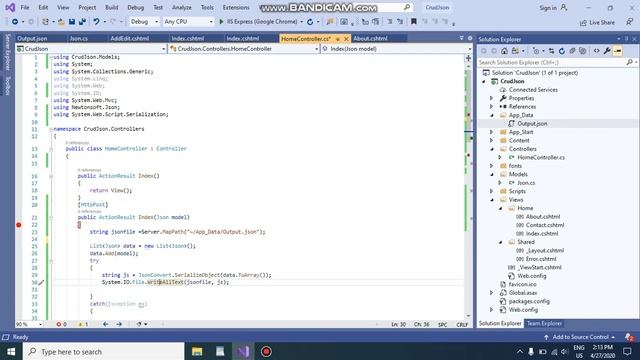Switch to the AddEdit.cshtml tab

tap(130, 38)
